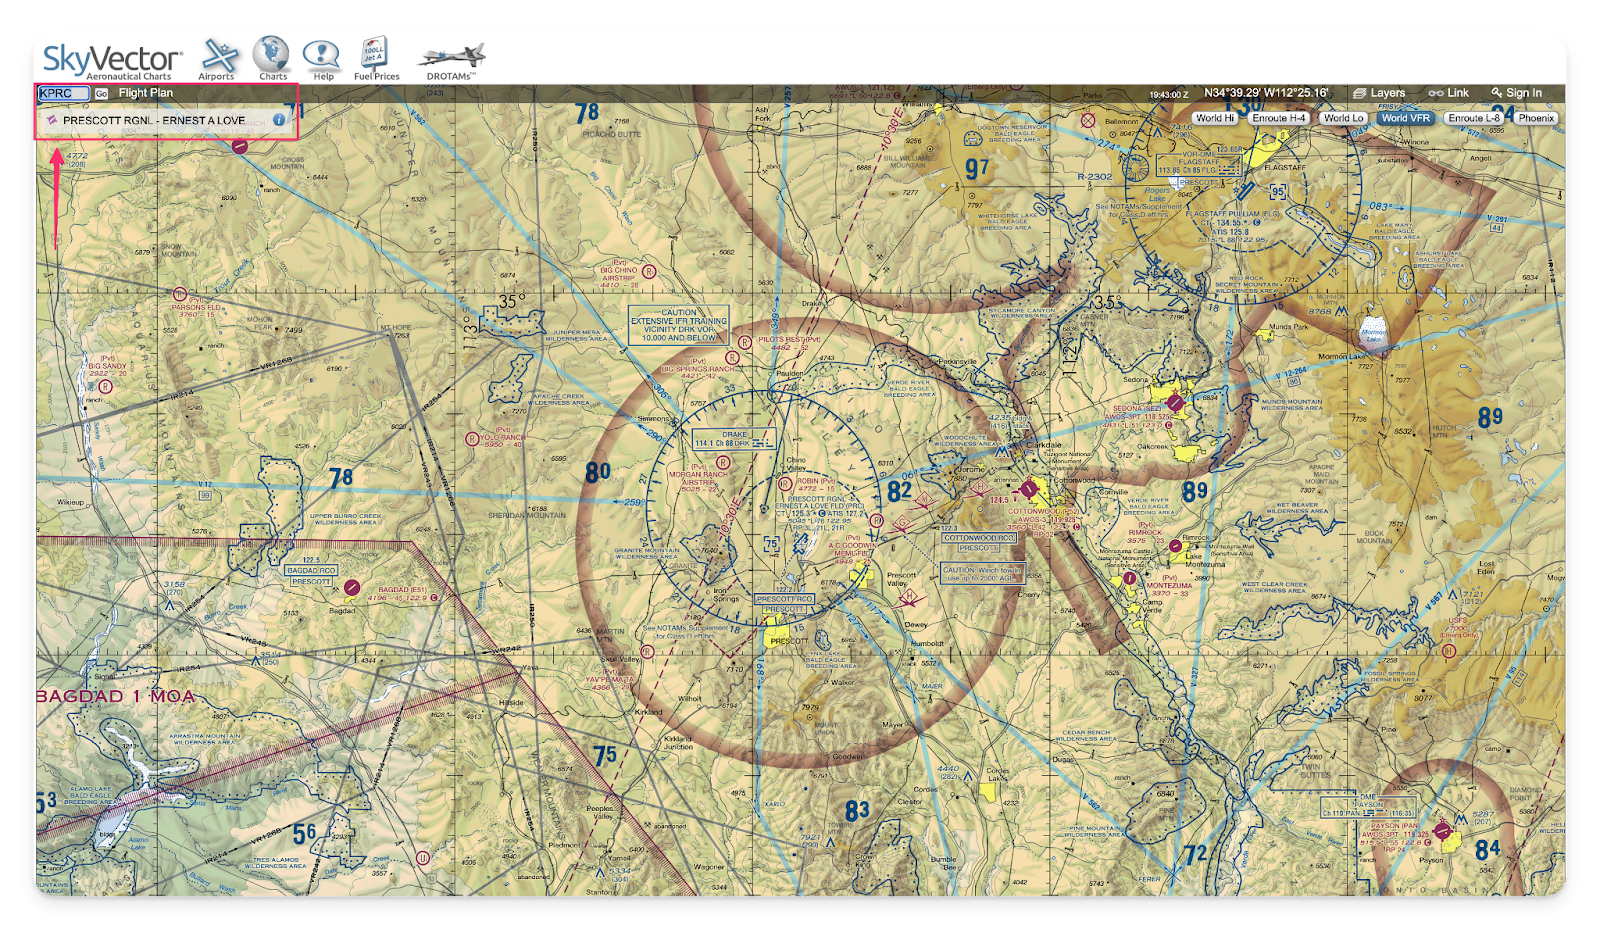Switch to Enroute H-4 chart
Image resolution: width=1600 pixels, height=929 pixels.
(1278, 118)
